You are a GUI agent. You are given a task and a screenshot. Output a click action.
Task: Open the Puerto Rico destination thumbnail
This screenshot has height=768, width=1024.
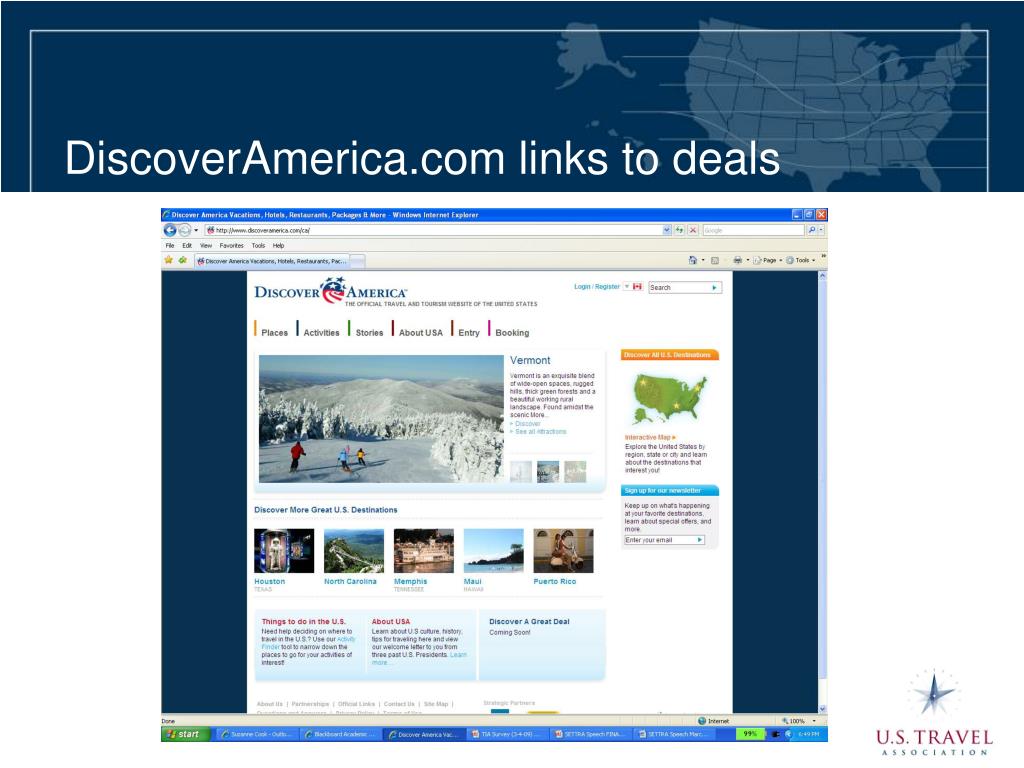click(564, 551)
